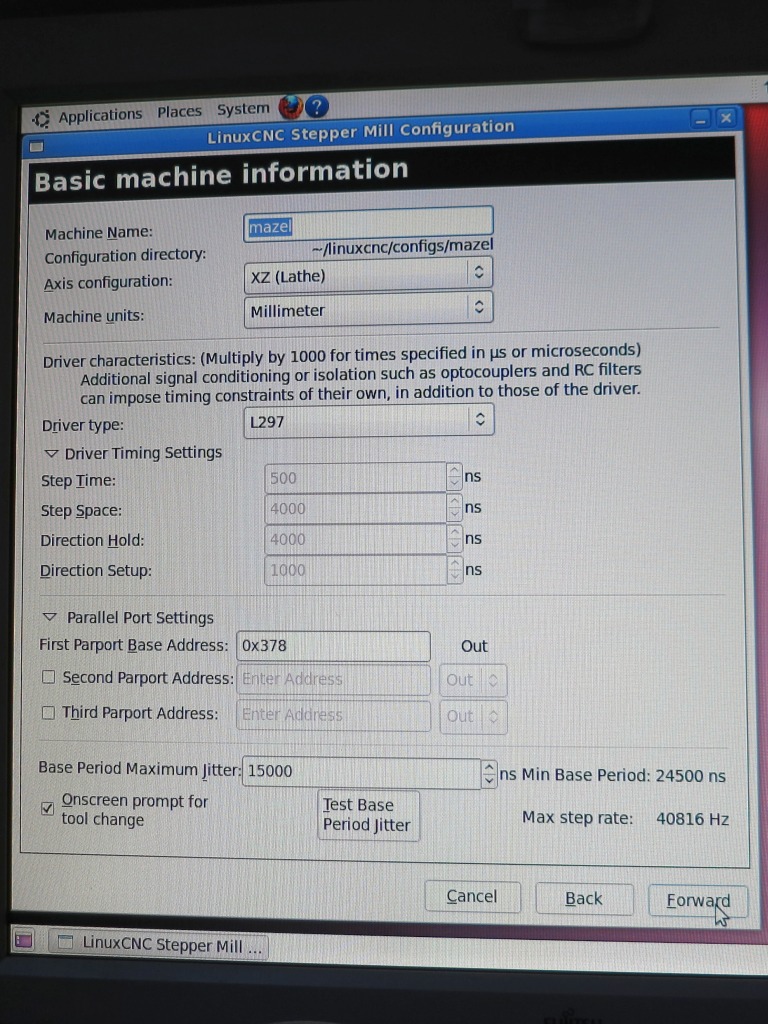Toggle Onscreen prompt for tool change
Screen dimensions: 768x1024
[x=47, y=808]
